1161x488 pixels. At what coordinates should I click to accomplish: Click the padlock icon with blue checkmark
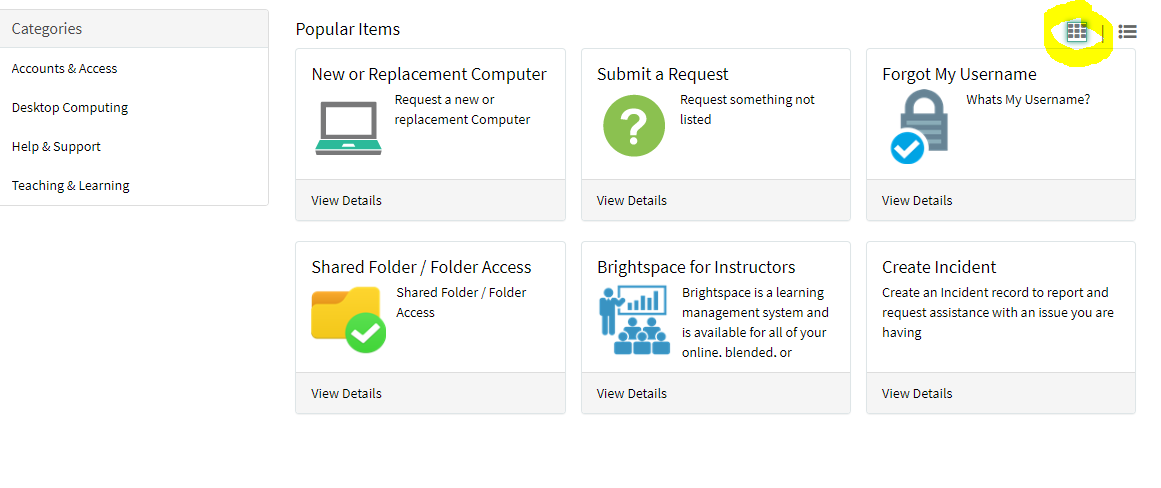point(920,127)
